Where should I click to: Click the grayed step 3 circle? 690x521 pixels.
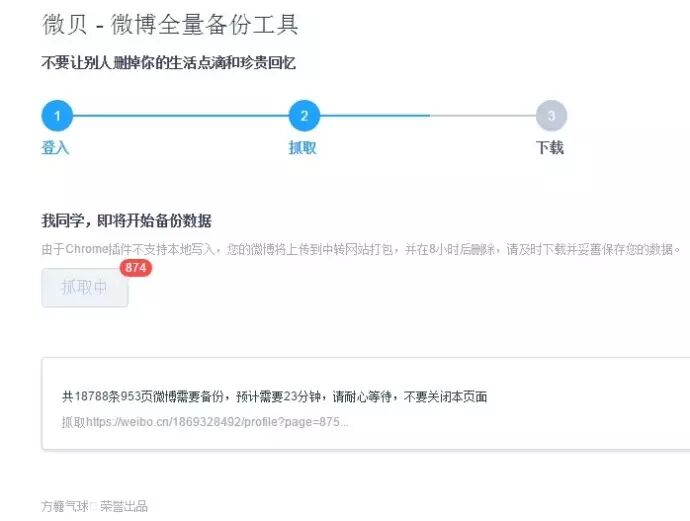[551, 116]
